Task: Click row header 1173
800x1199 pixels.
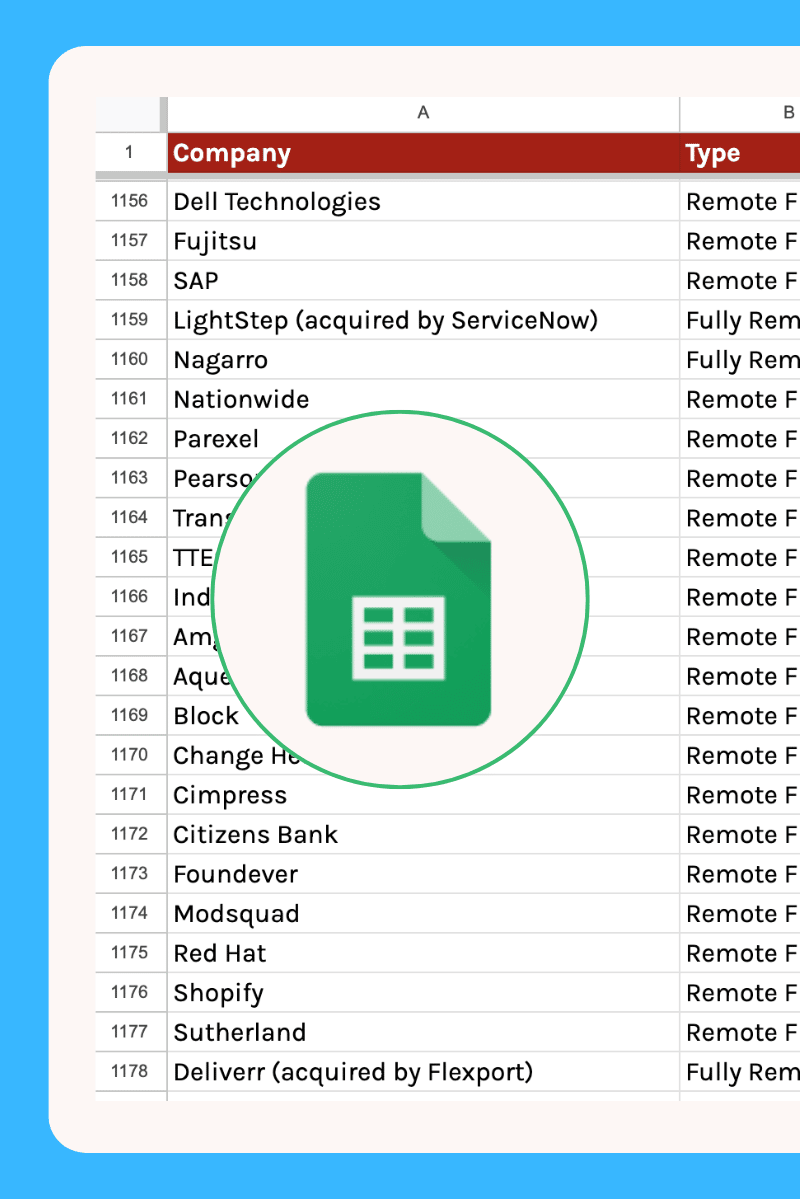Action: [x=130, y=874]
